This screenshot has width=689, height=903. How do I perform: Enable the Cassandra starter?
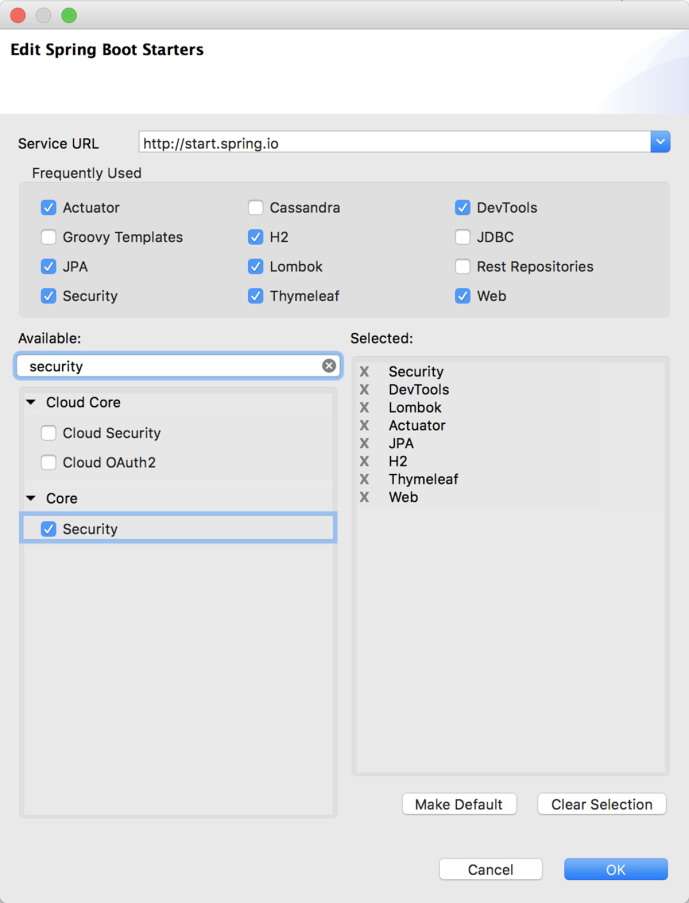[x=255, y=207]
